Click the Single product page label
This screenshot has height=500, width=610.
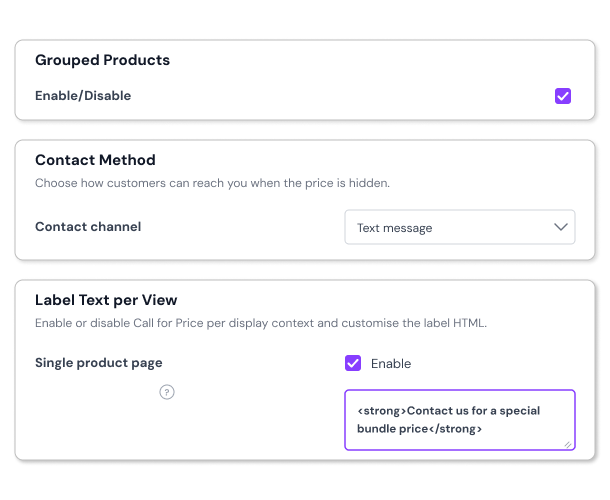pos(98,363)
